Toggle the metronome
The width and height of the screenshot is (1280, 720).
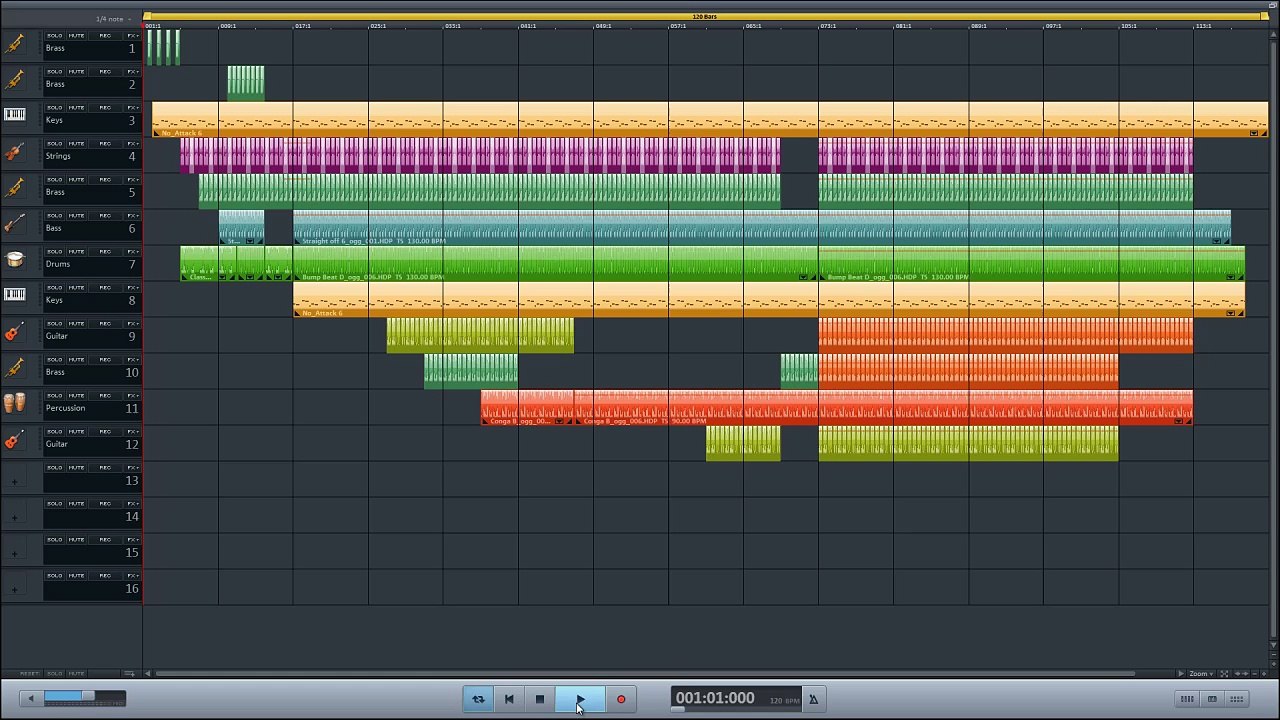tap(813, 699)
